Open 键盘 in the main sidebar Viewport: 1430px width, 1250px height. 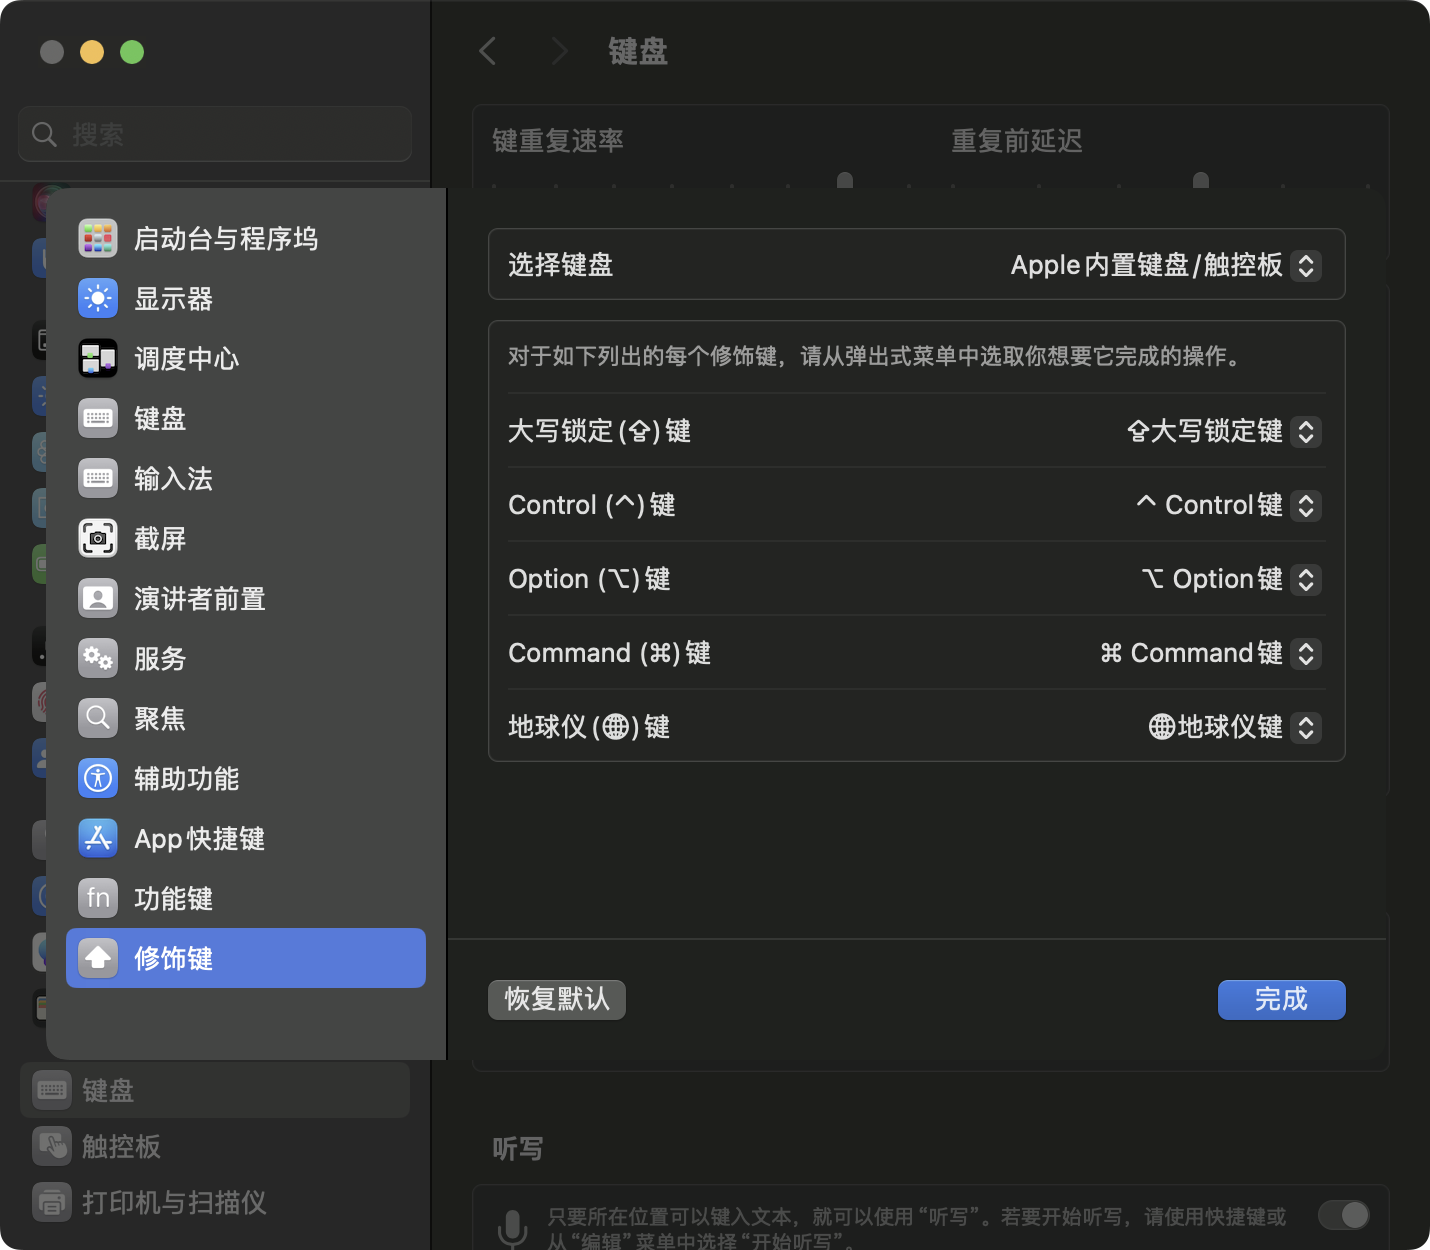pyautogui.click(x=215, y=1090)
